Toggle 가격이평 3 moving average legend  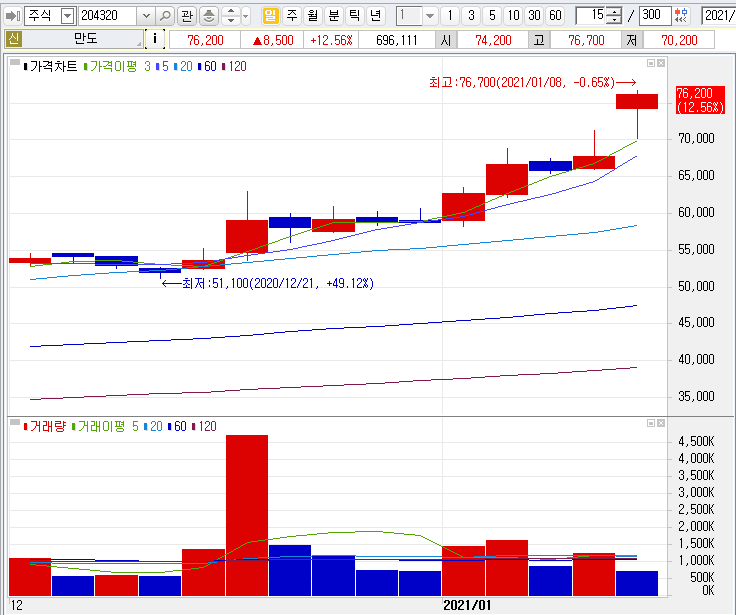(117, 67)
